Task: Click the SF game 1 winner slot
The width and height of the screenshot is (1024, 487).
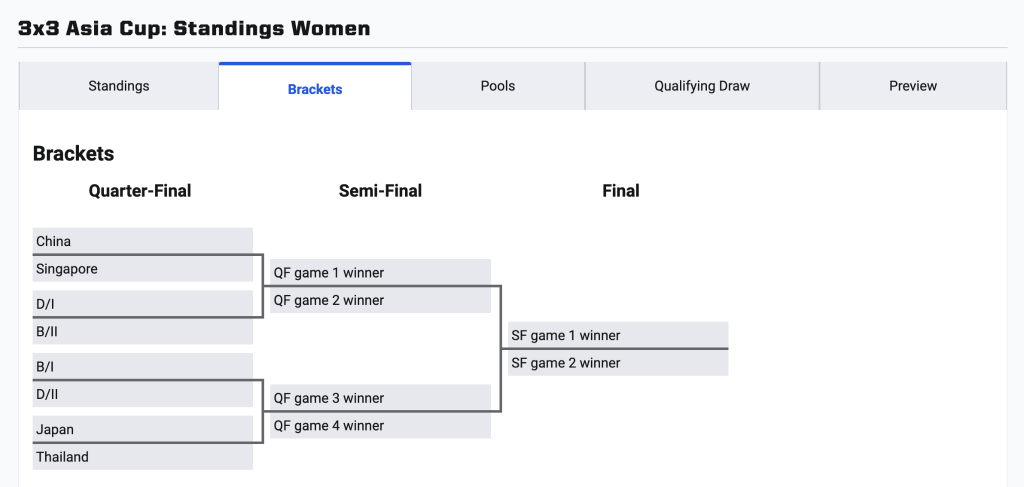Action: pos(618,336)
